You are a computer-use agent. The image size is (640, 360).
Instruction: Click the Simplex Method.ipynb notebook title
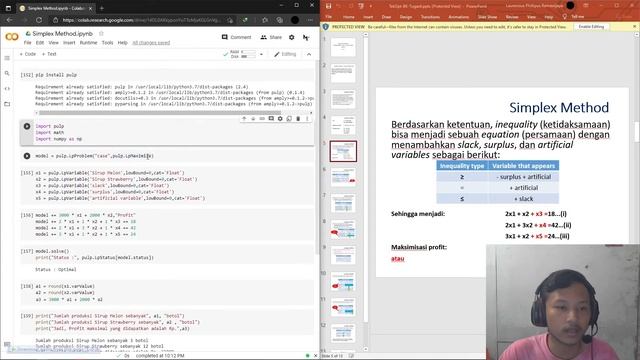point(62,33)
